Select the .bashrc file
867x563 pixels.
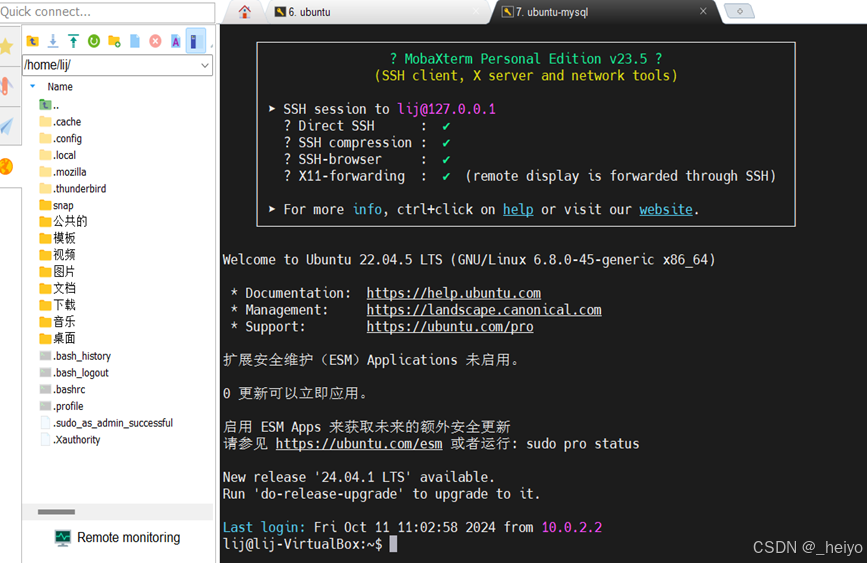pos(62,389)
